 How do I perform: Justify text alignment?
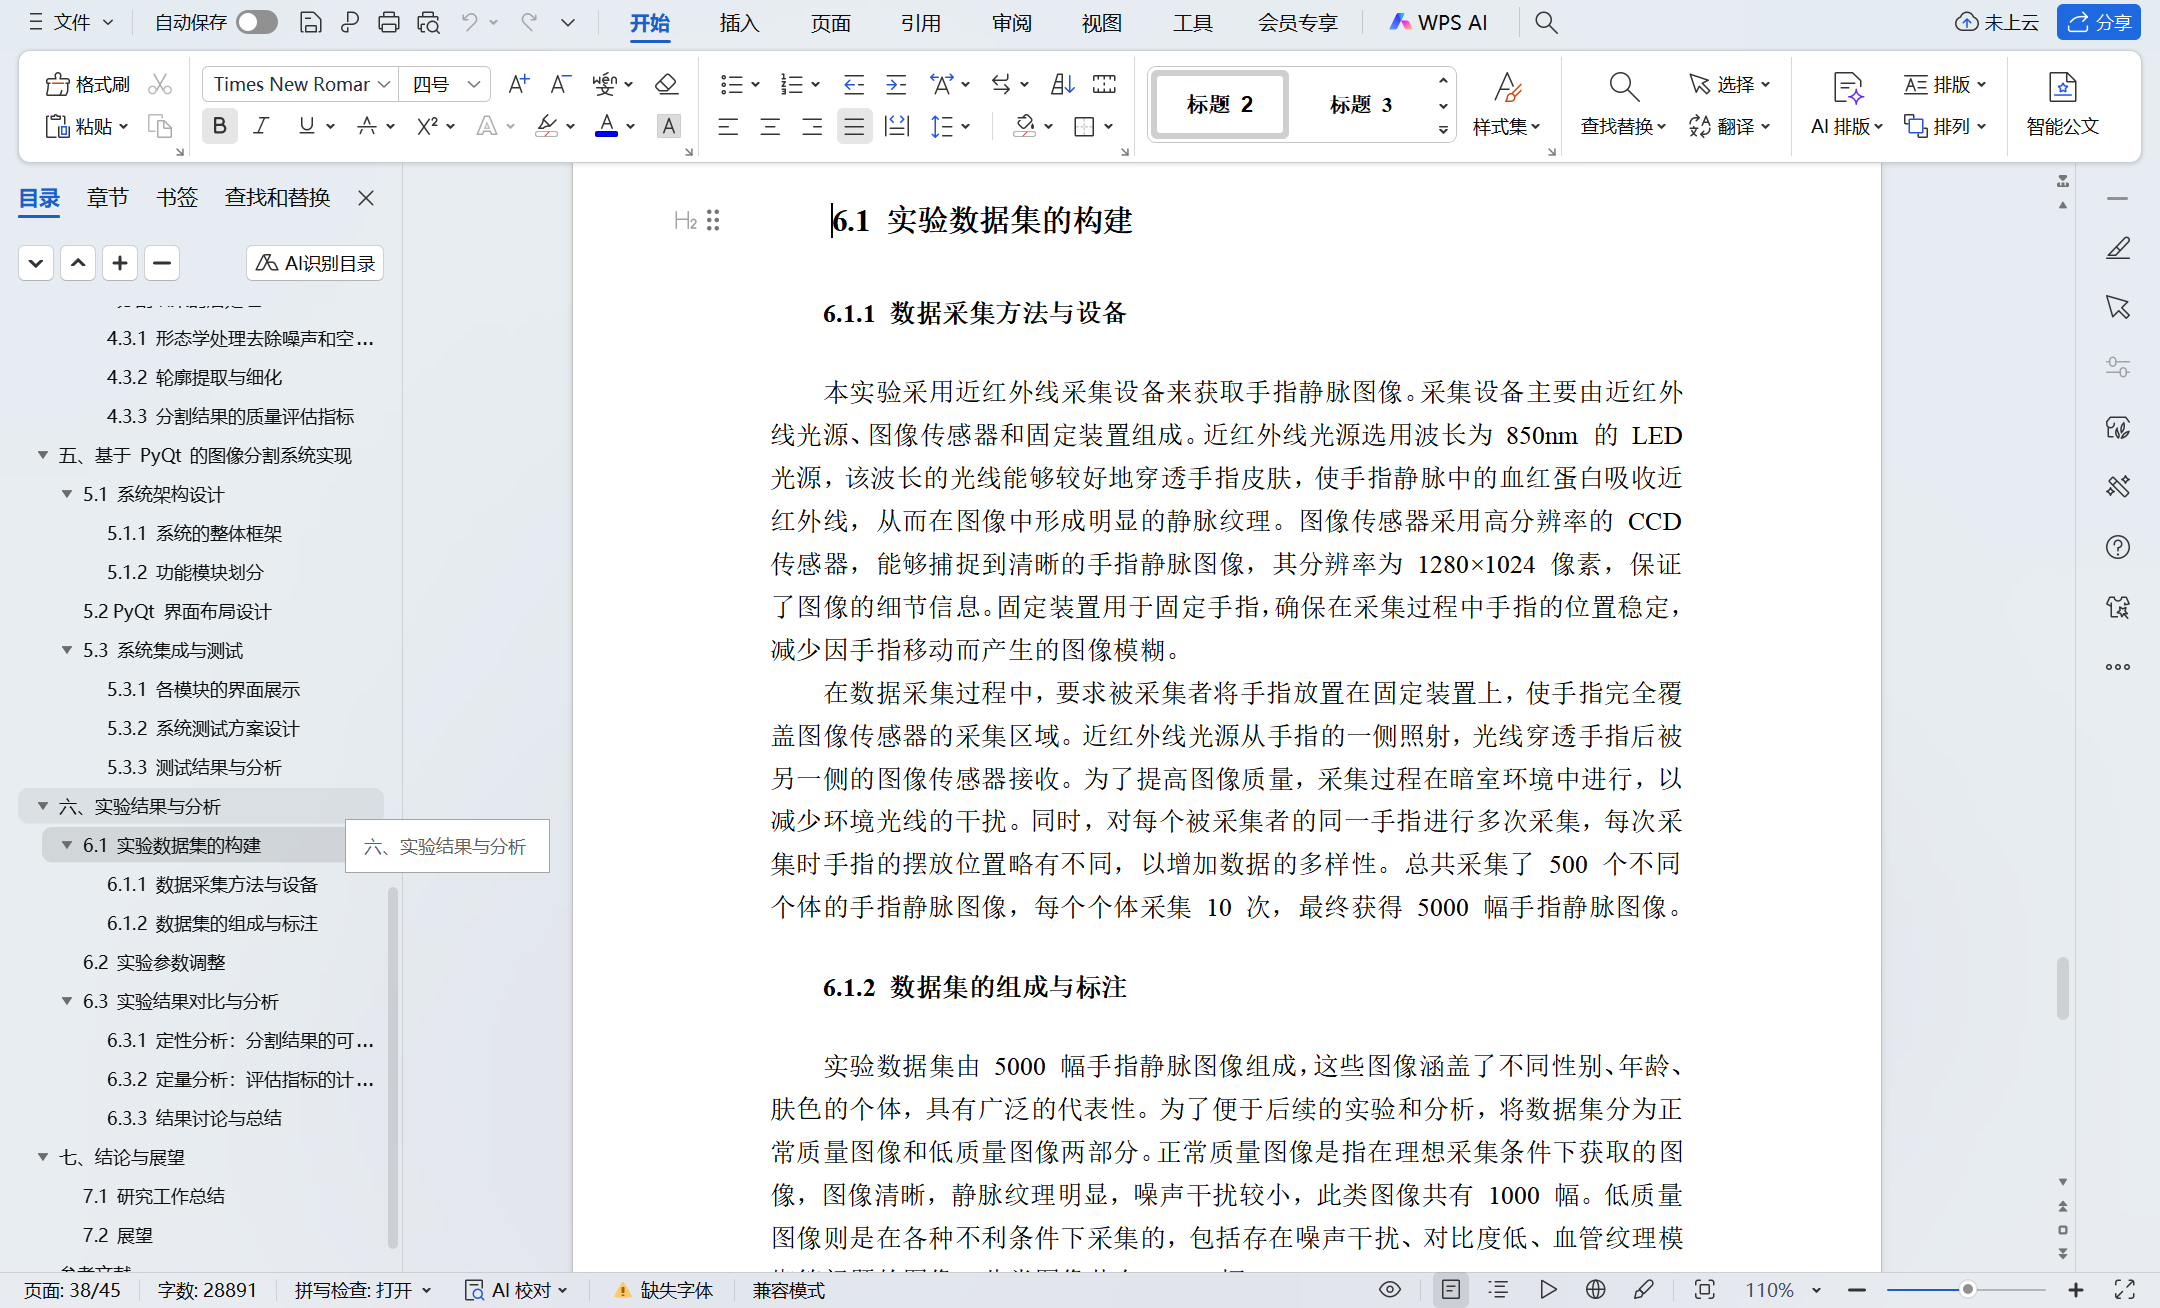[854, 126]
